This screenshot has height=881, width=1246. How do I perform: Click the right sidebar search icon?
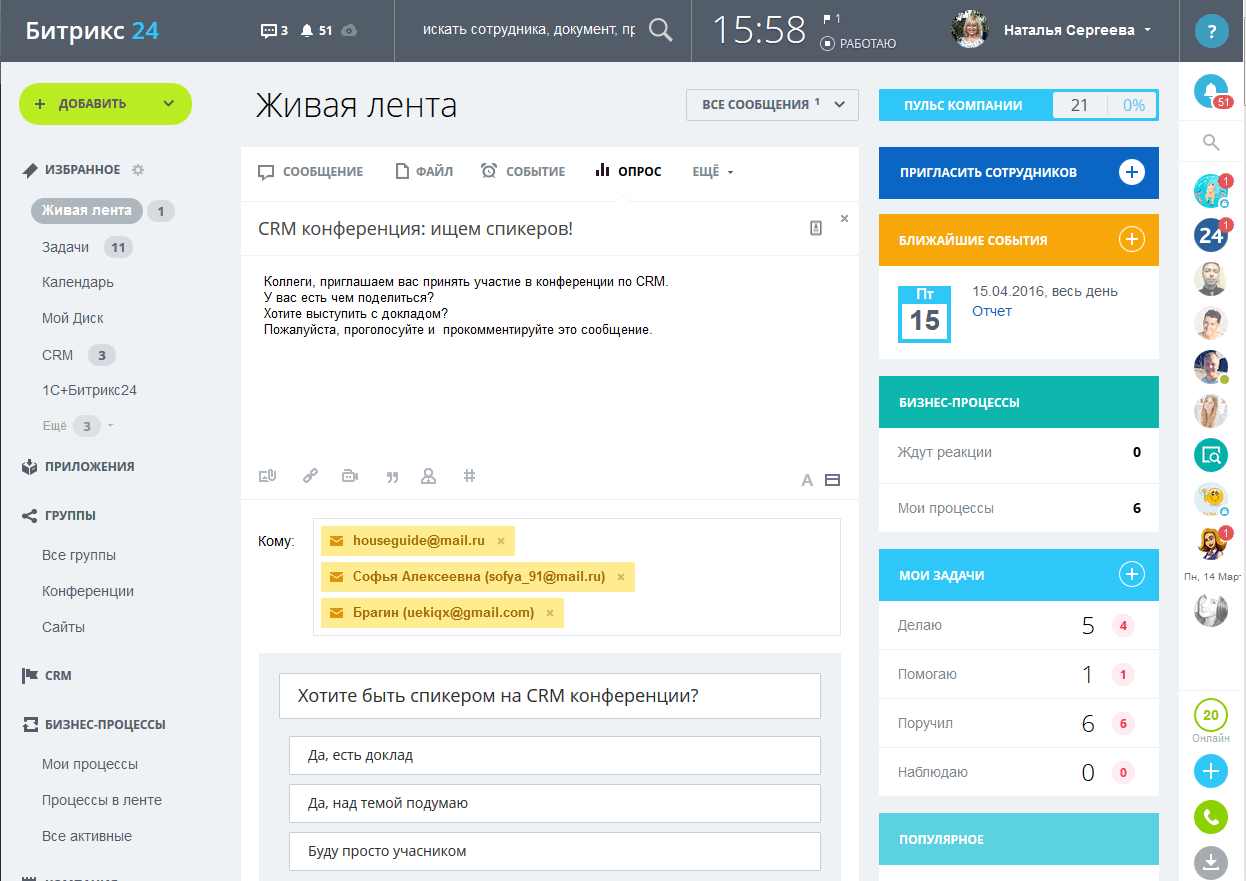tap(1211, 142)
